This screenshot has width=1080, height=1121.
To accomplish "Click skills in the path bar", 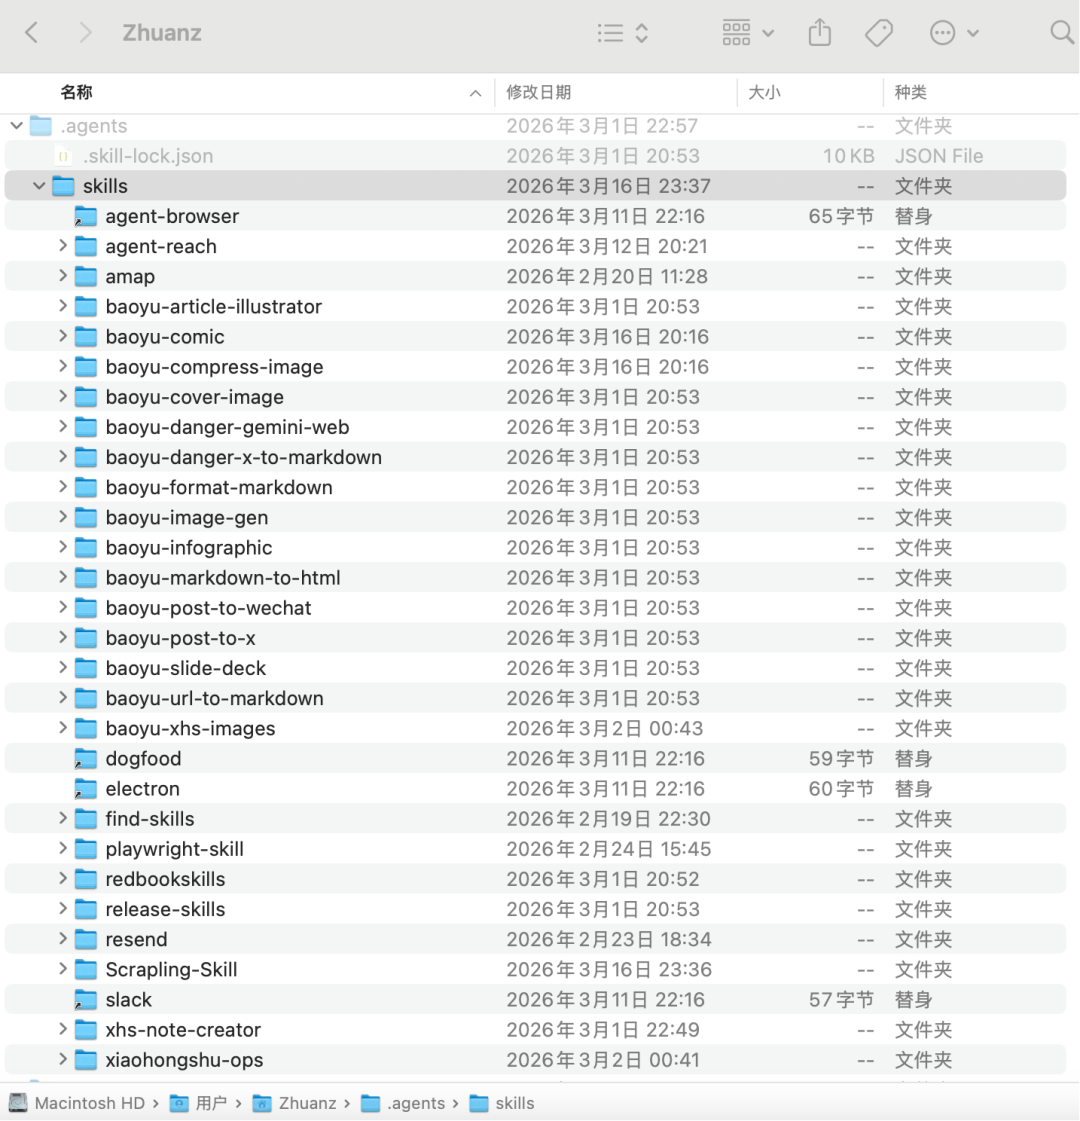I will 502,1103.
